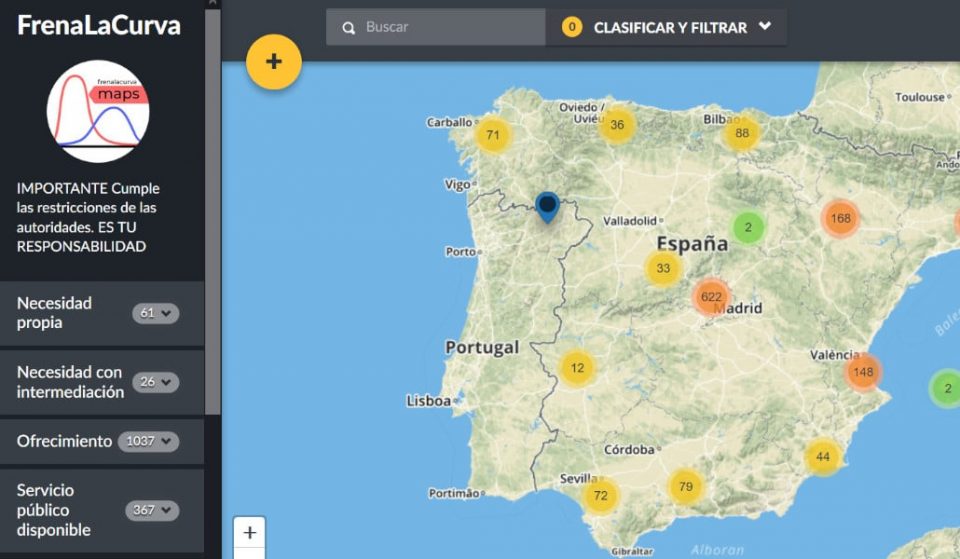Open the 44 cluster on southeast coast
Screen dimensions: 960x559
[823, 457]
